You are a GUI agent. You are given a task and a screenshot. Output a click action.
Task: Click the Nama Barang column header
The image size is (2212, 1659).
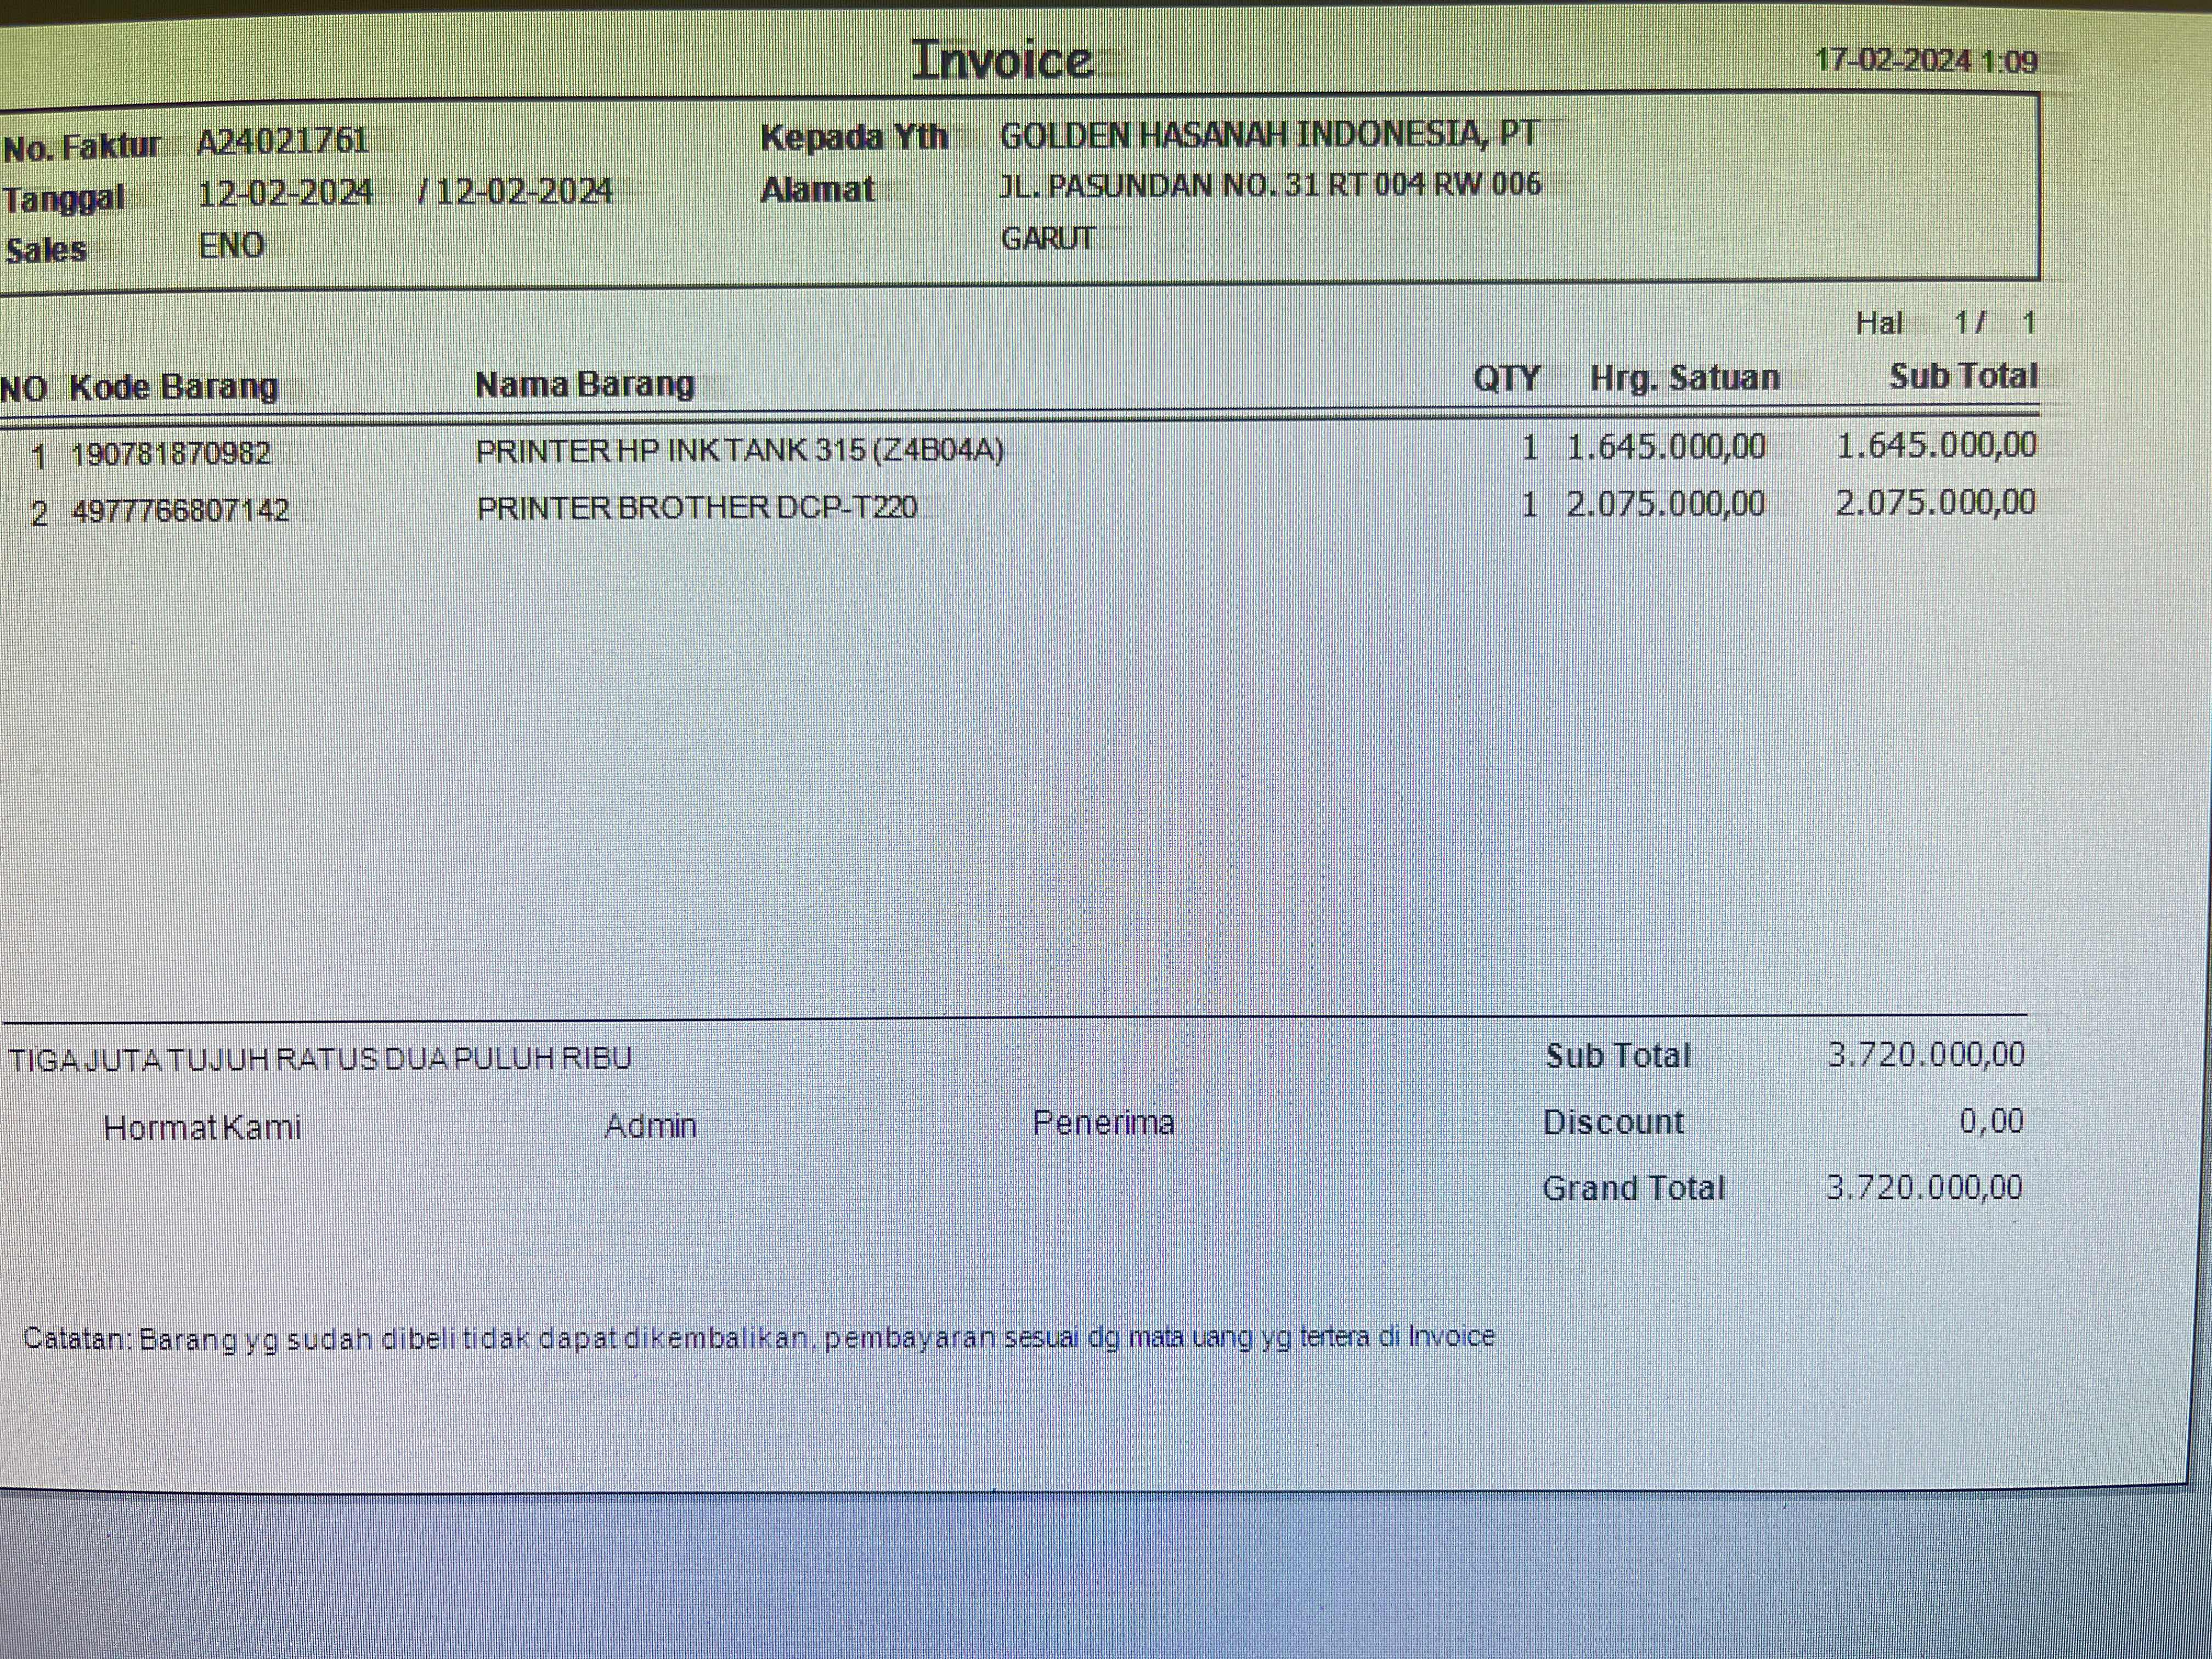(x=584, y=385)
